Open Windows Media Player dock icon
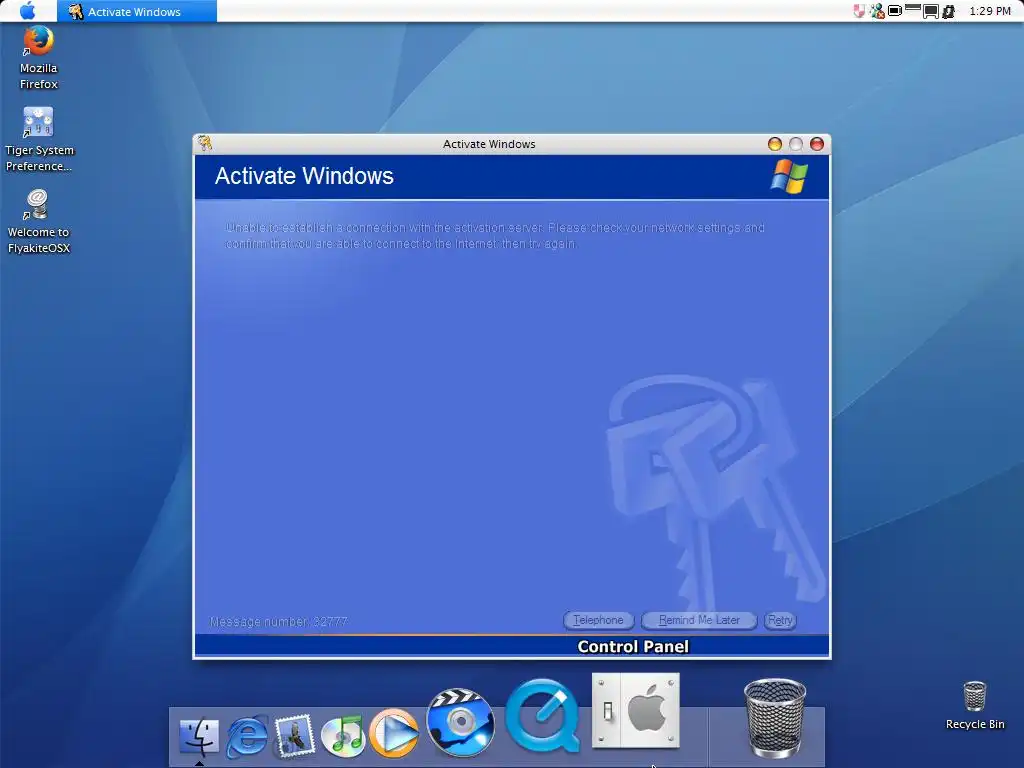The height and width of the screenshot is (768, 1024). (x=394, y=733)
